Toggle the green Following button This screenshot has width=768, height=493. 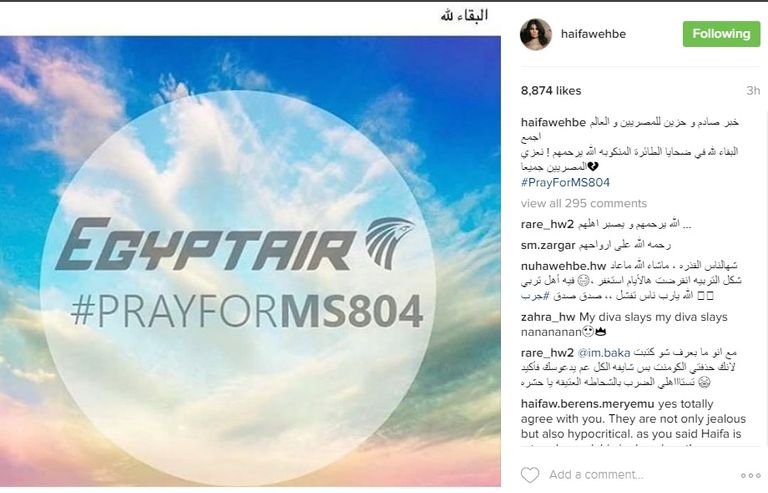(x=721, y=34)
